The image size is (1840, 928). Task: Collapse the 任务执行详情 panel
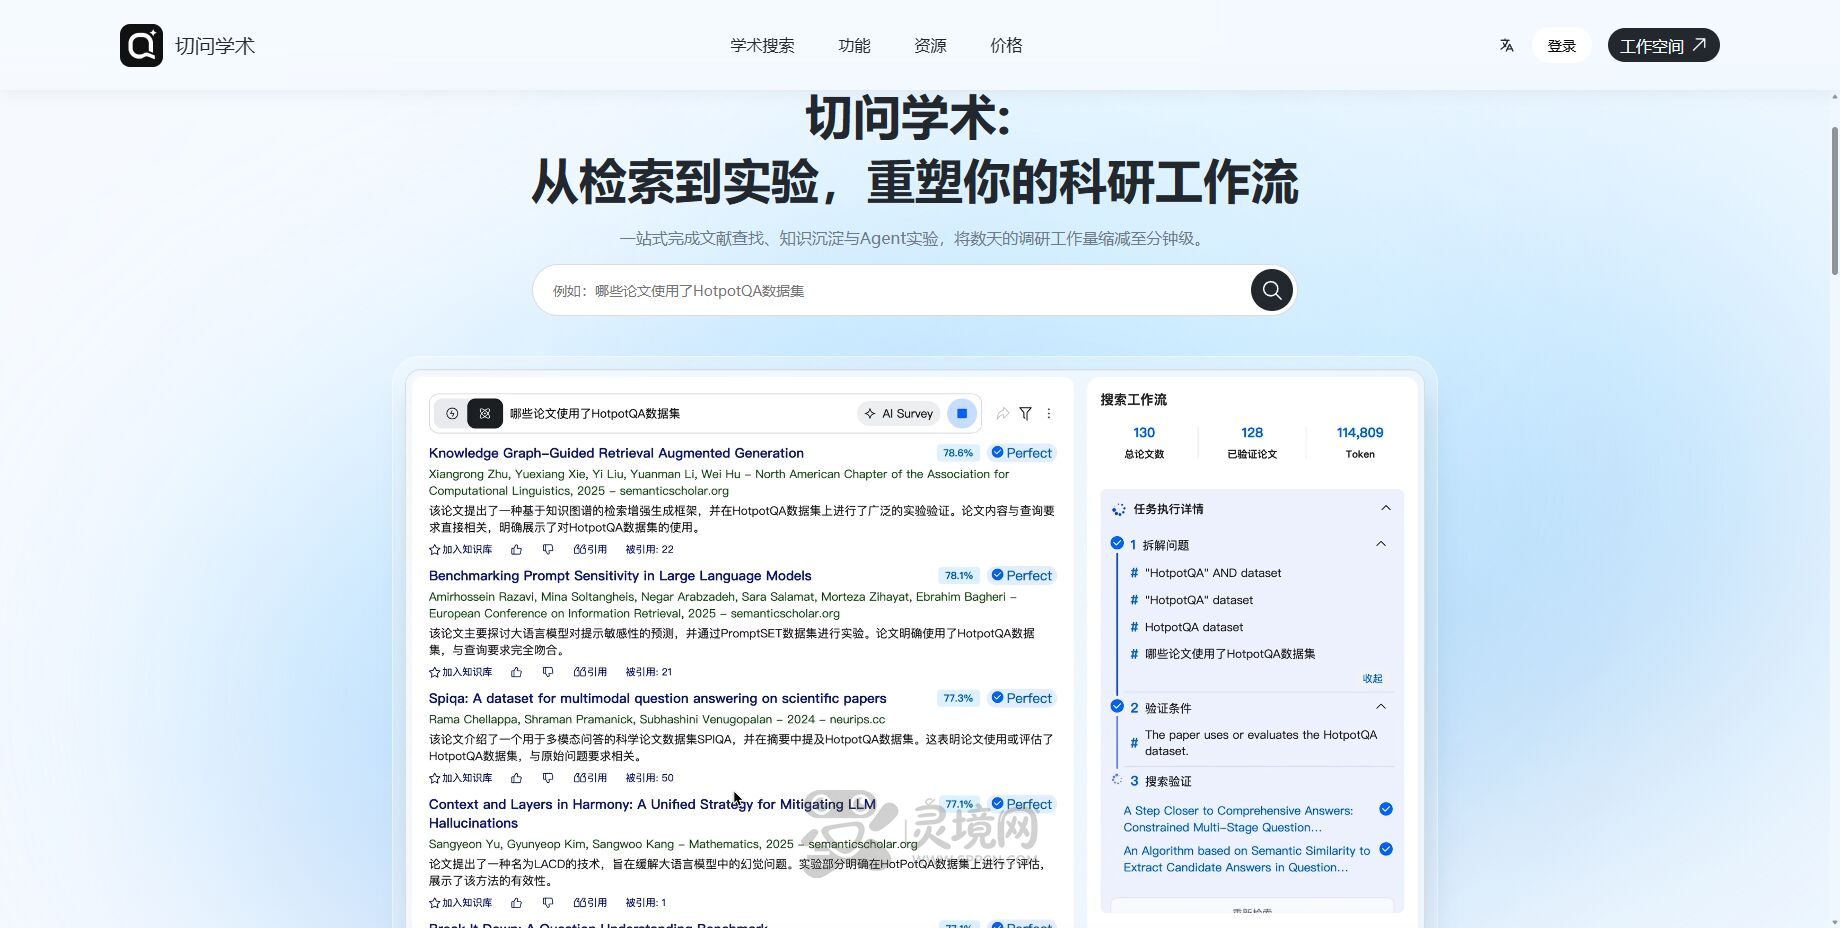(1386, 508)
